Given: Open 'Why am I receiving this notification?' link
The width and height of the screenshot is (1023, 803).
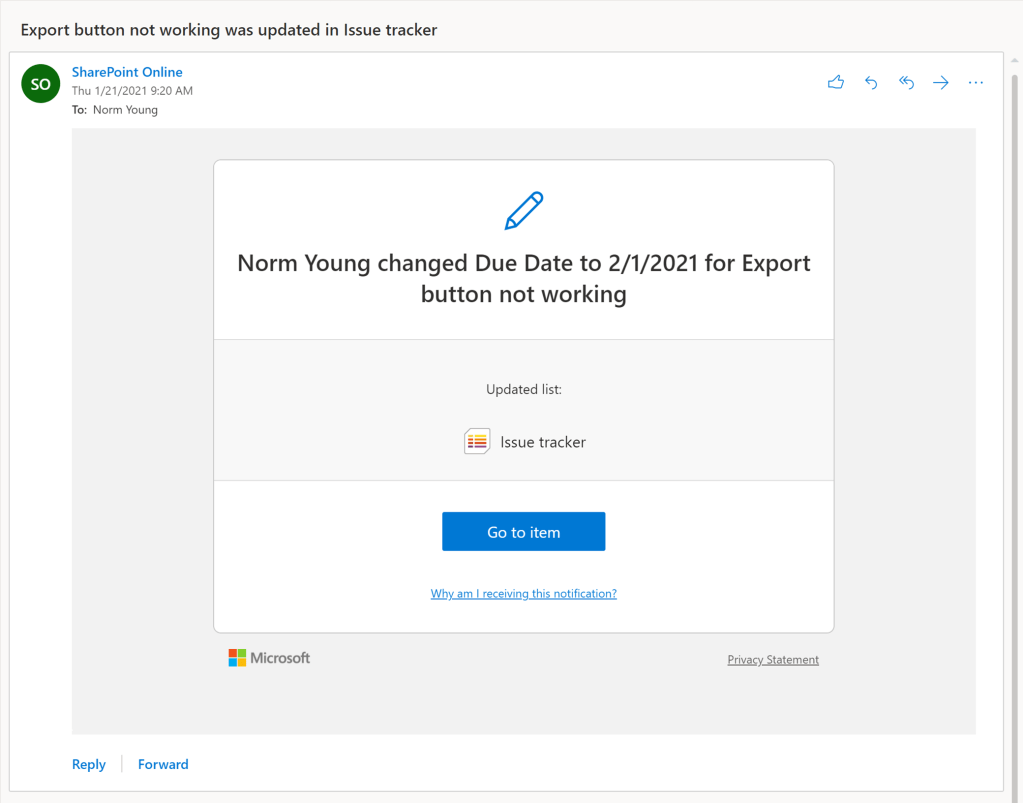Looking at the screenshot, I should click(523, 593).
